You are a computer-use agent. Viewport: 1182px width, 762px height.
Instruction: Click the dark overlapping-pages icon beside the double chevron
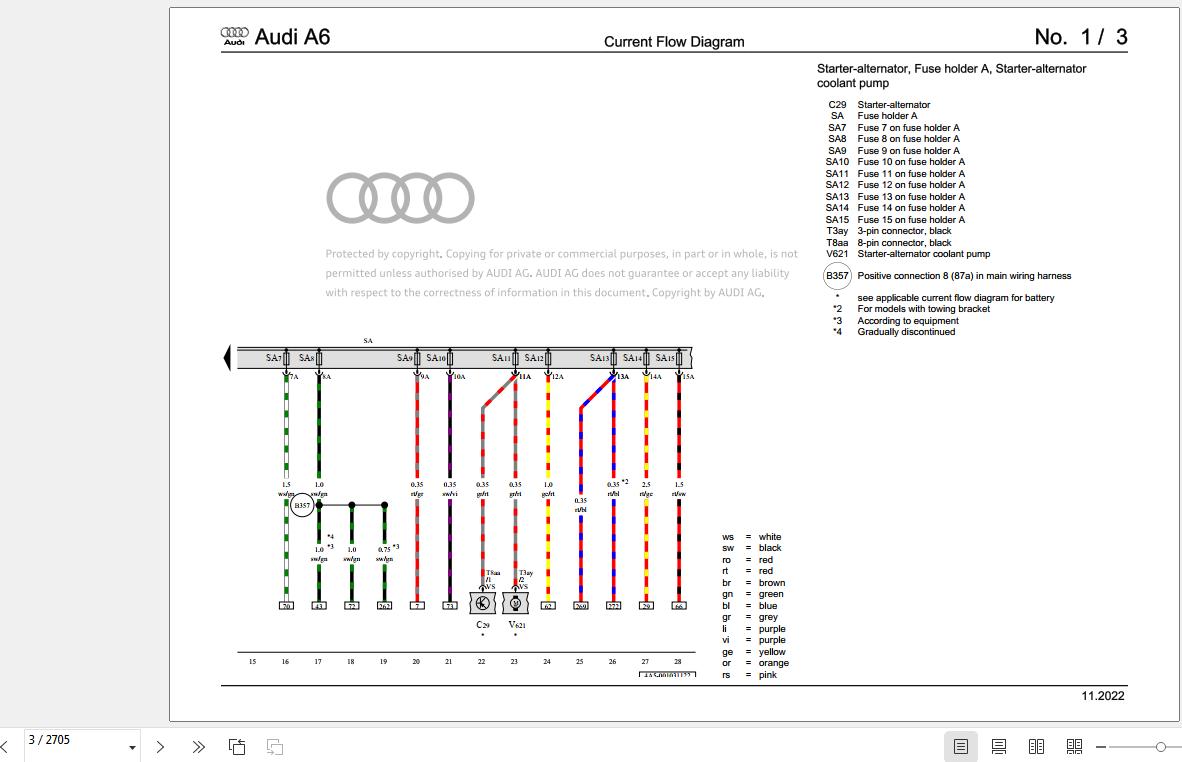pyautogui.click(x=237, y=747)
